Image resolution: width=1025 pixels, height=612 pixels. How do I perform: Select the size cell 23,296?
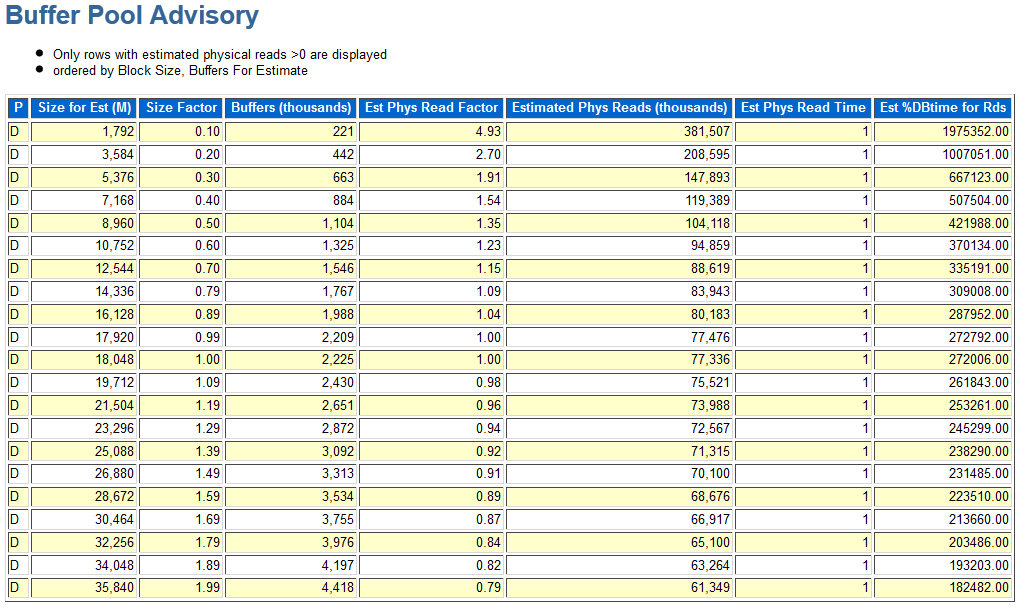[x=84, y=428]
